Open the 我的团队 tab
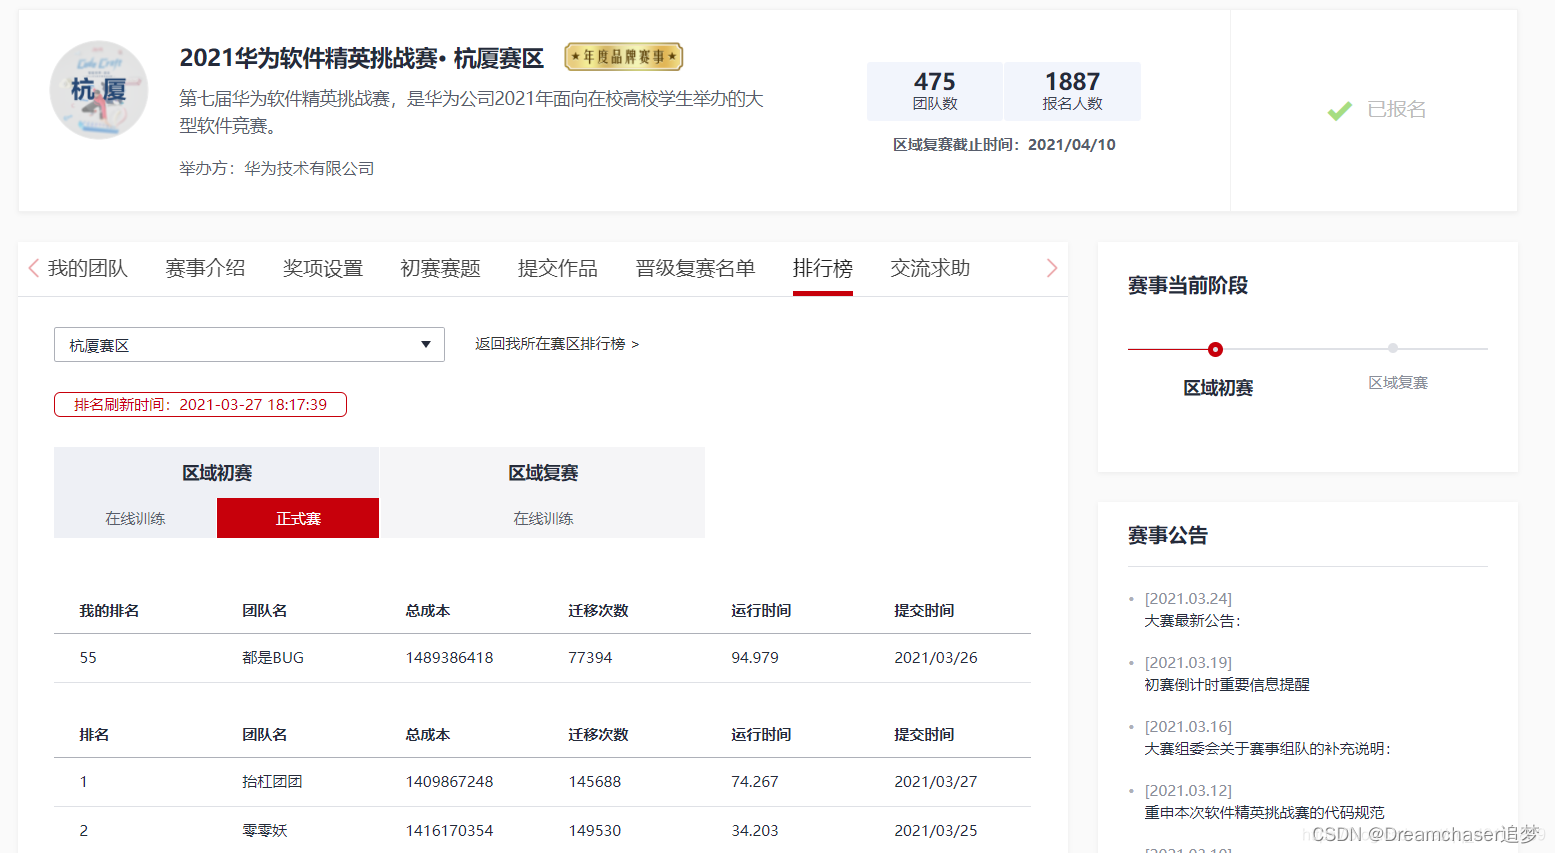The width and height of the screenshot is (1555, 853). pos(88,268)
